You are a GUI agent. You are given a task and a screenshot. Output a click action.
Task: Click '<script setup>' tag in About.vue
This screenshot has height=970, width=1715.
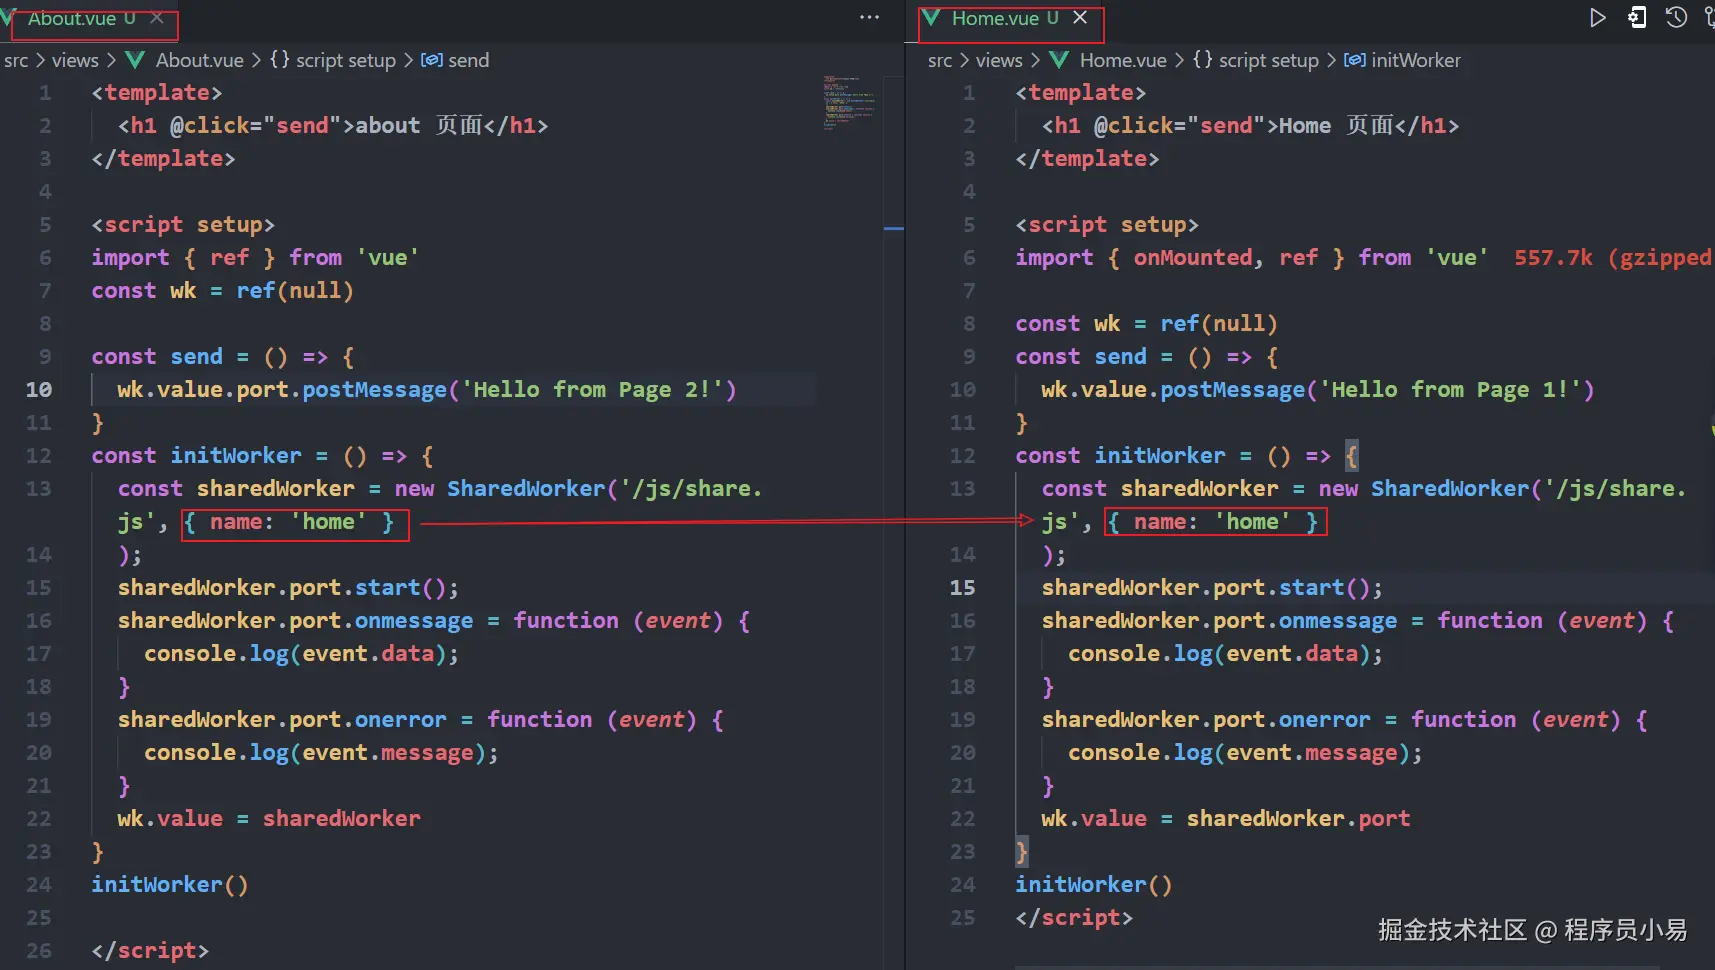point(183,225)
